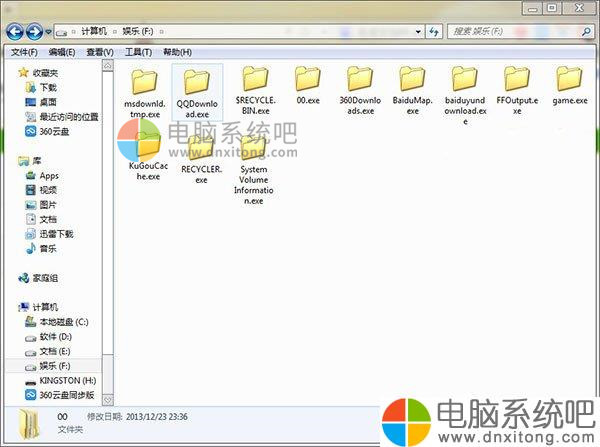600x447 pixels.
Task: Select the BaiduMap.exe folder icon
Action: click(x=412, y=78)
